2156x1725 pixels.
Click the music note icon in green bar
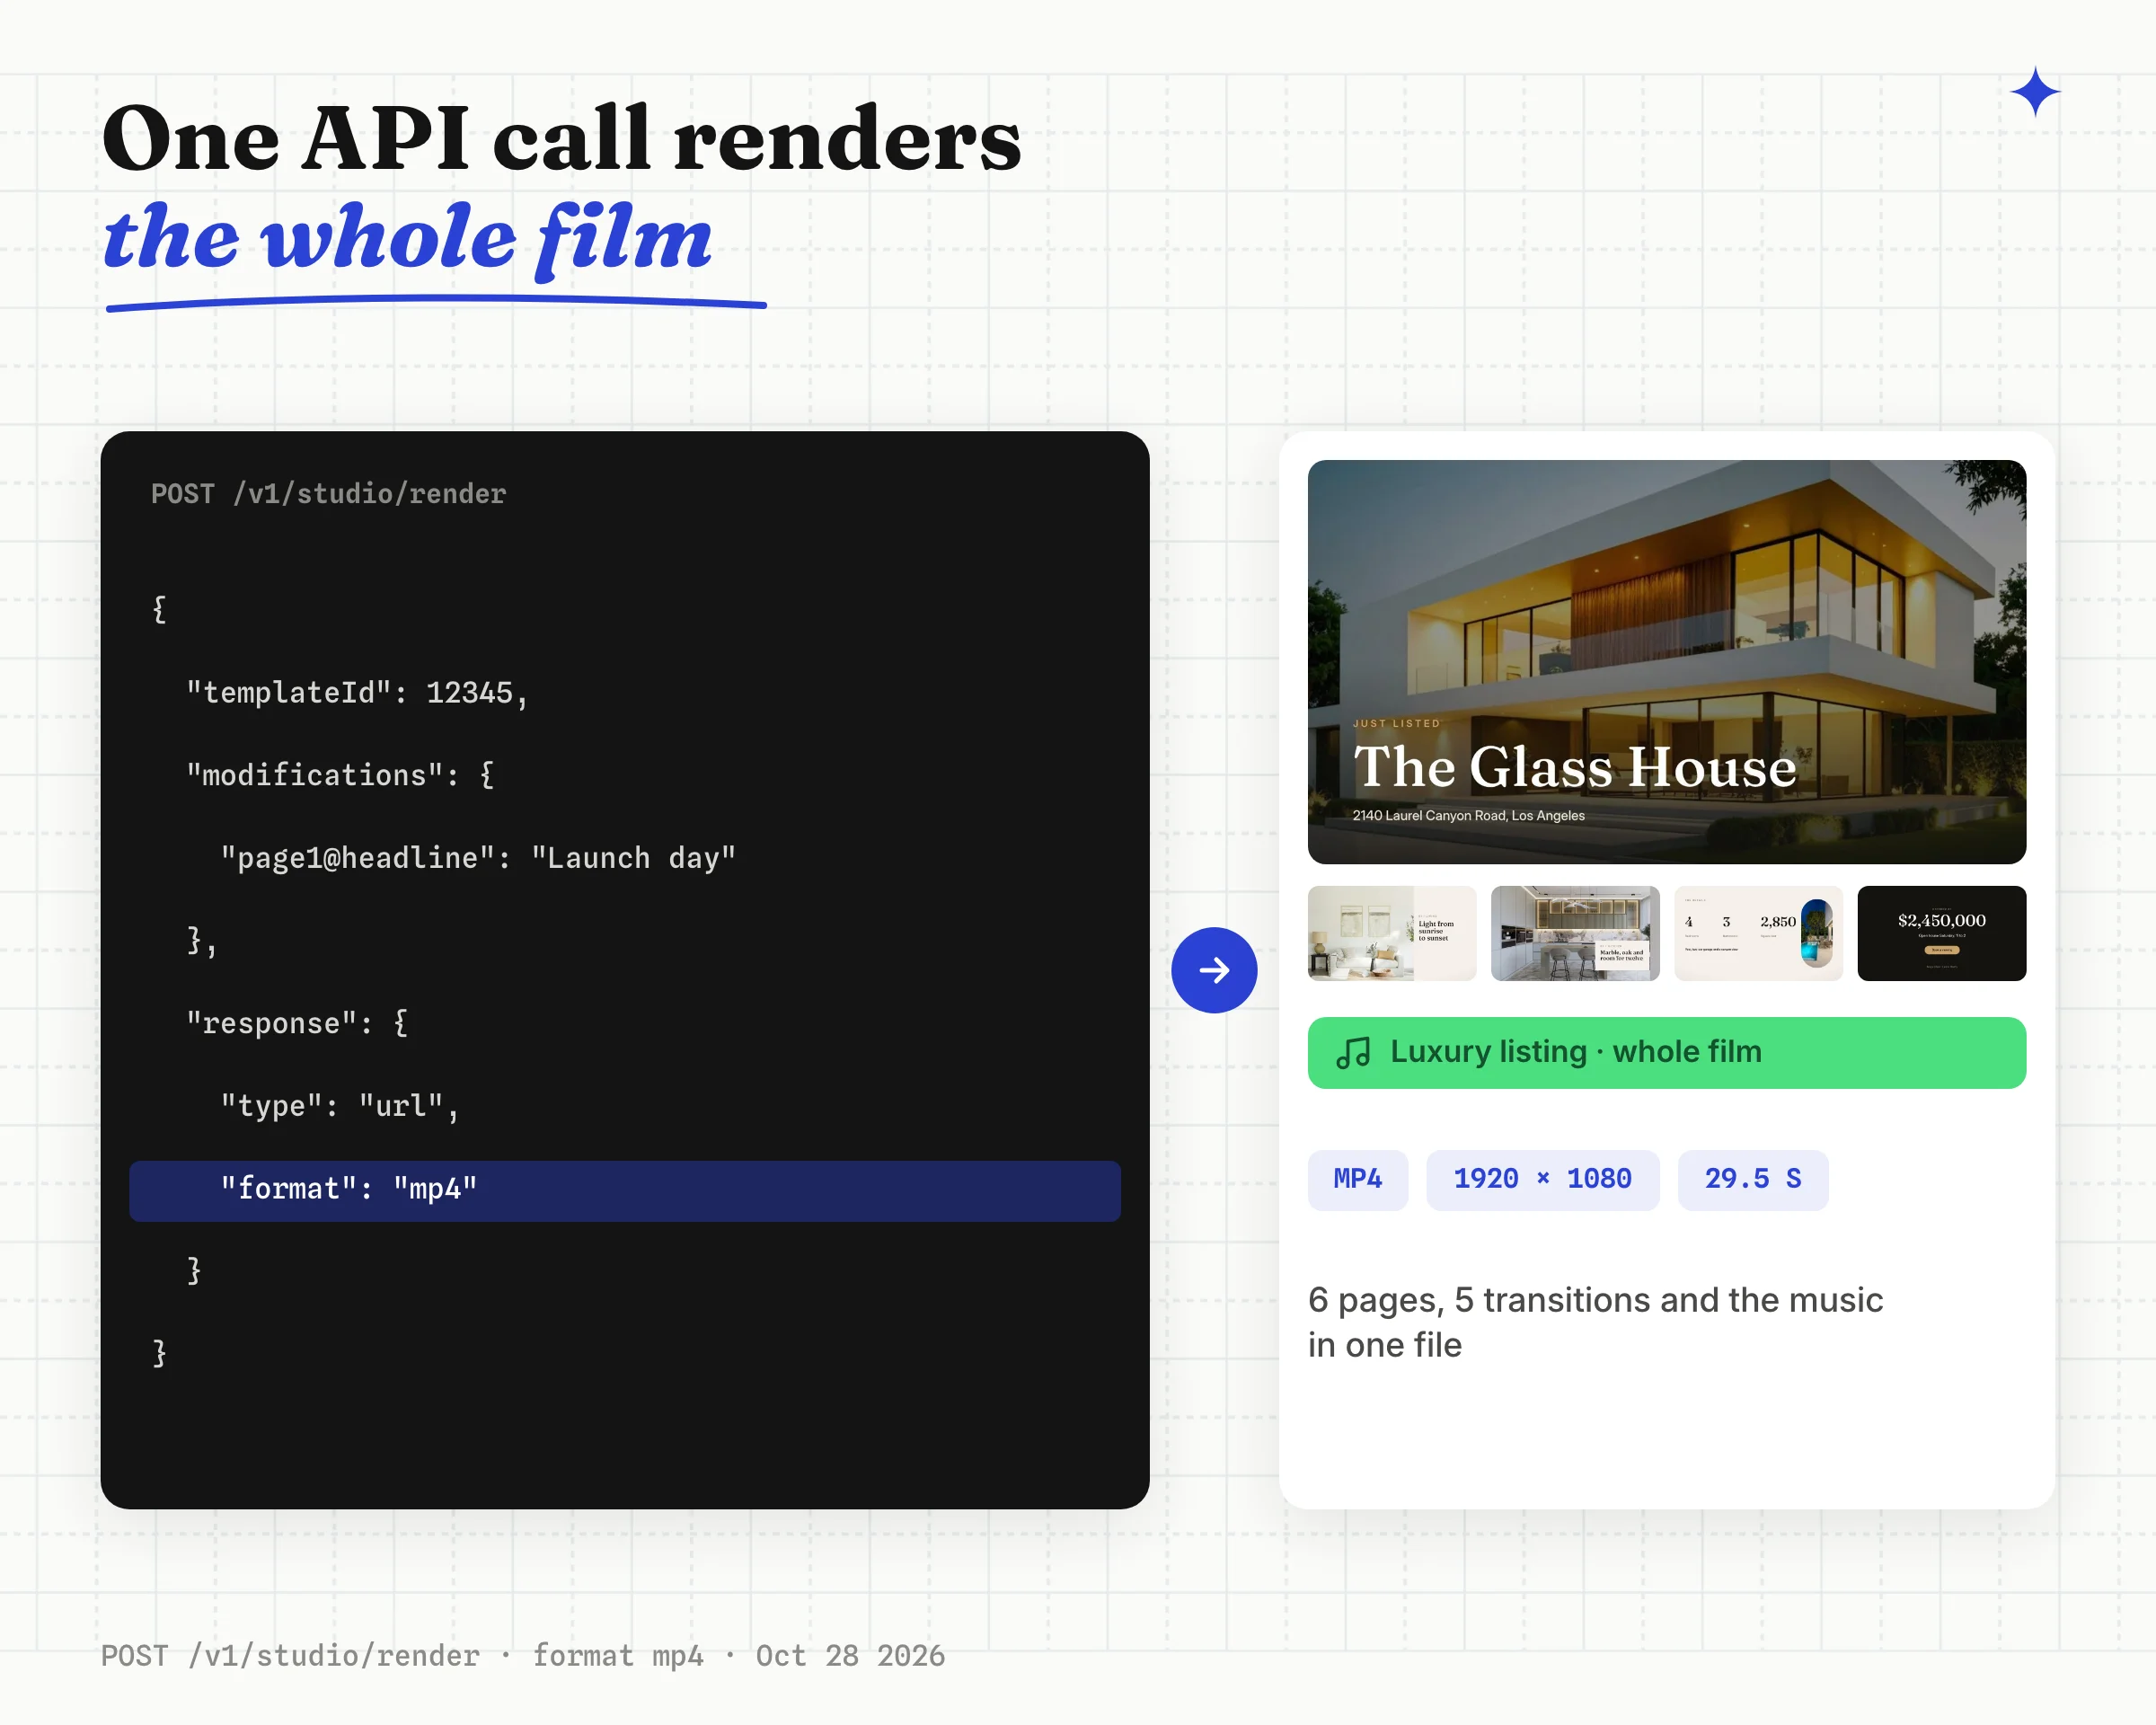pyautogui.click(x=1353, y=1052)
